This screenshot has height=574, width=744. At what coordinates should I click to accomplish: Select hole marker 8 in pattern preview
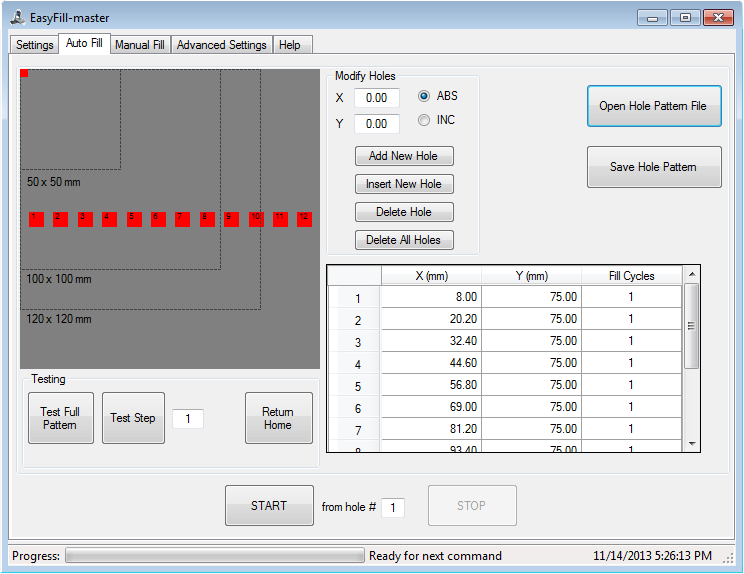[207, 219]
